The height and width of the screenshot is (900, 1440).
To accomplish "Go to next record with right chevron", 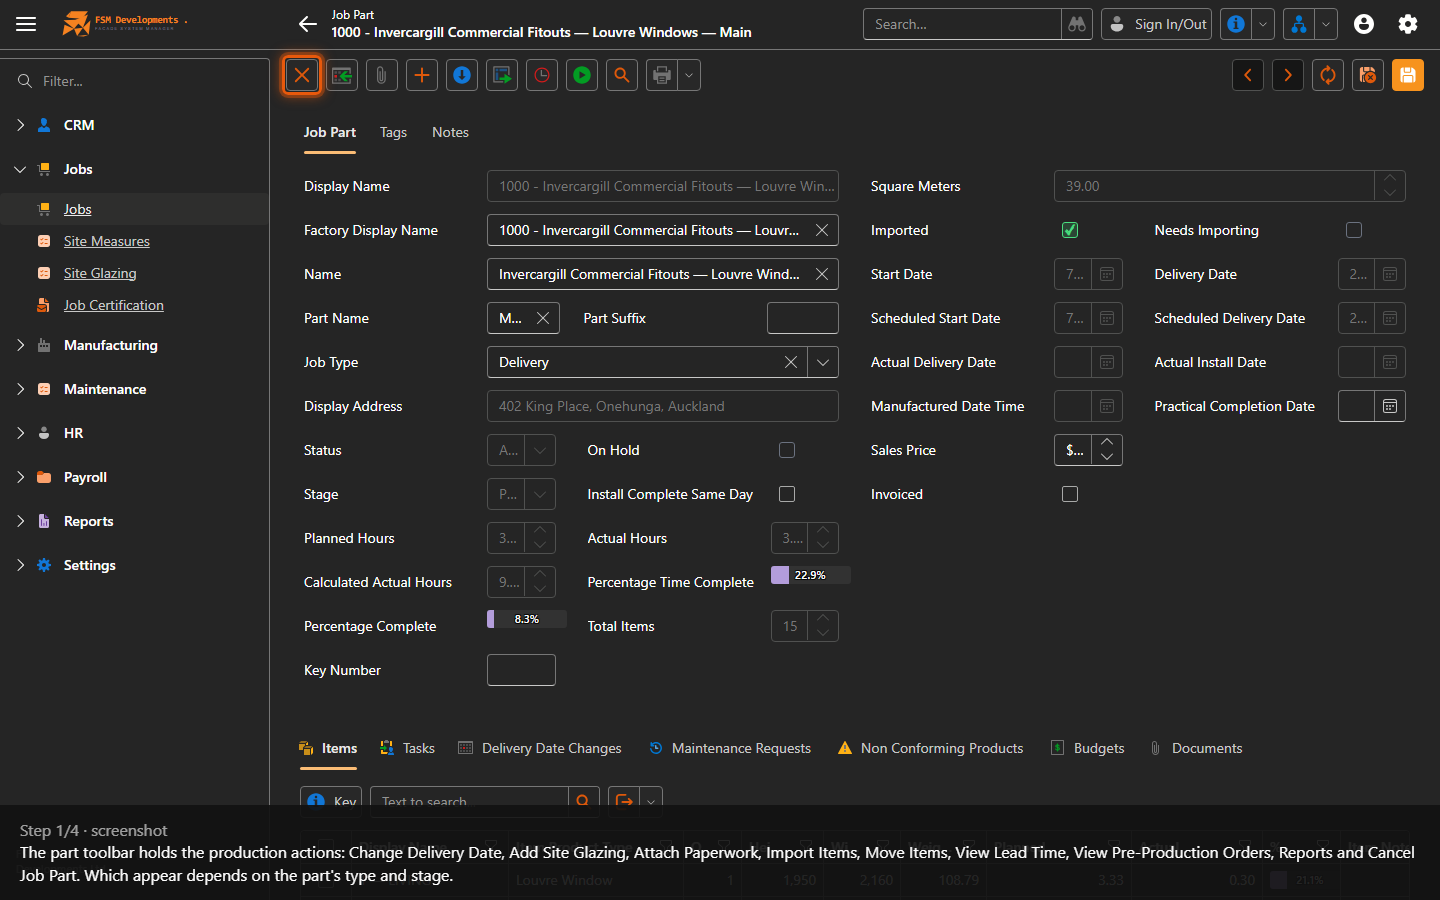I will pyautogui.click(x=1288, y=75).
